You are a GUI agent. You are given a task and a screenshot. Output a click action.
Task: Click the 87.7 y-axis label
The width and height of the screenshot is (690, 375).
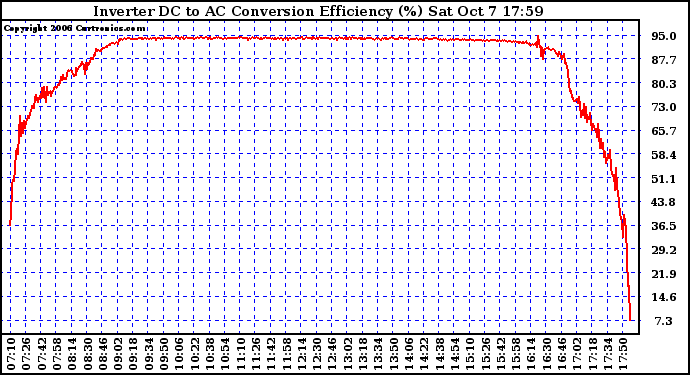pos(664,60)
